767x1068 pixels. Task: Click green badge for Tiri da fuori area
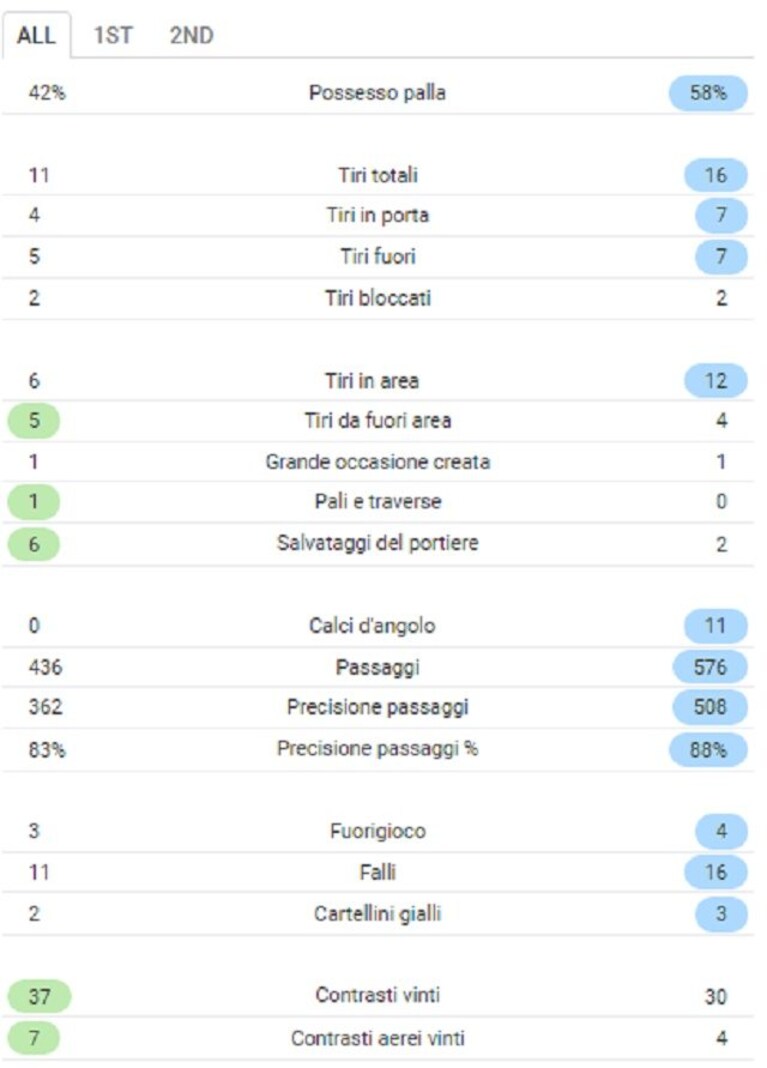click(x=33, y=420)
